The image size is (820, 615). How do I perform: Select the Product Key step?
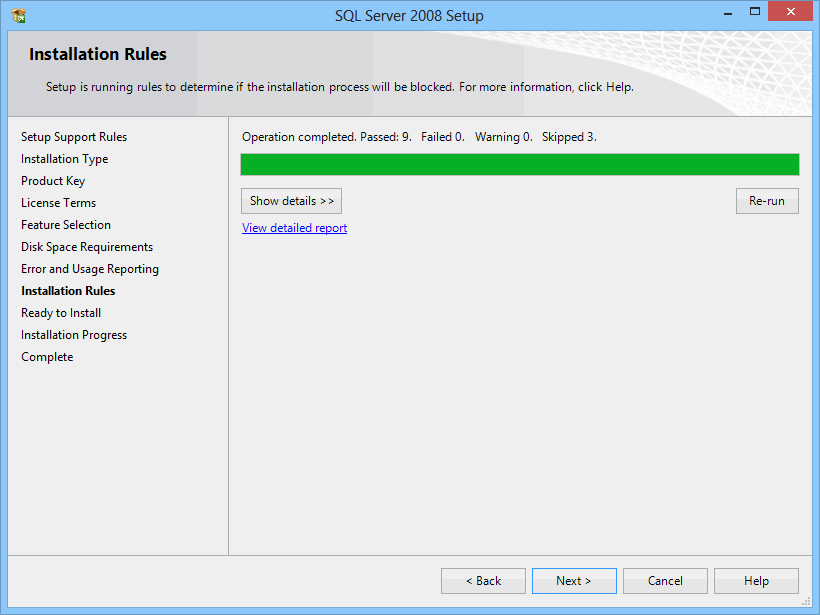pyautogui.click(x=53, y=181)
